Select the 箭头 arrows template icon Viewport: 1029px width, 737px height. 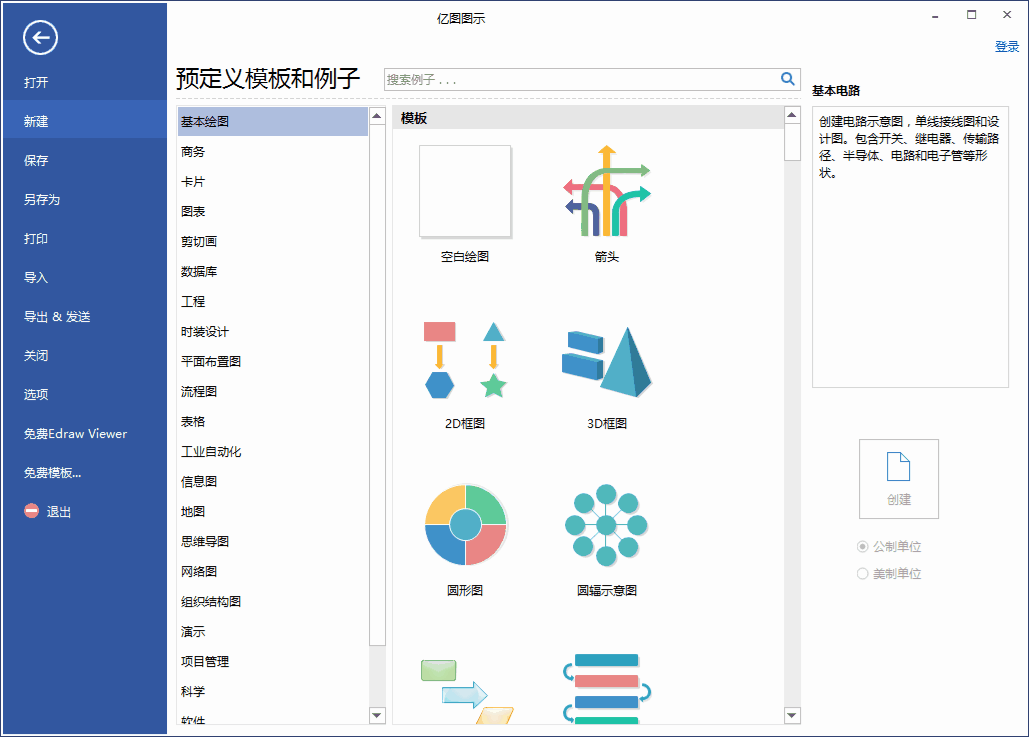click(x=606, y=191)
